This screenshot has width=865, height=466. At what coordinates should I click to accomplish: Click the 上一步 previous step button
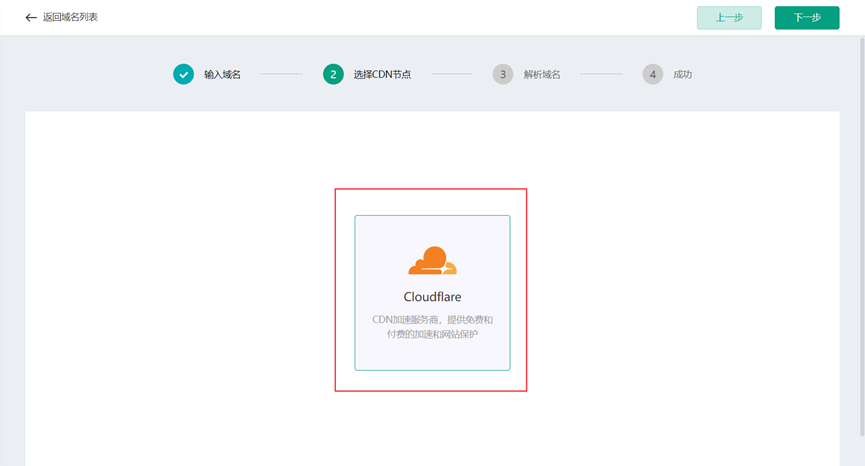729,18
